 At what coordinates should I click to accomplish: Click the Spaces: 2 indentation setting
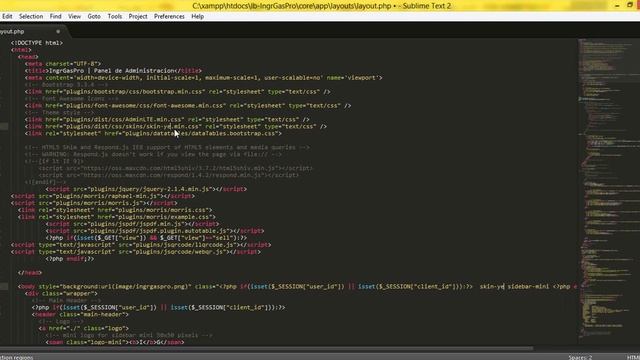click(x=580, y=357)
